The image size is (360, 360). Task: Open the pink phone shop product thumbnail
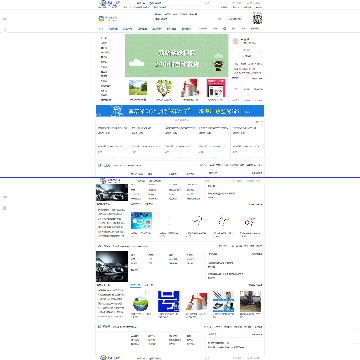tap(216, 88)
